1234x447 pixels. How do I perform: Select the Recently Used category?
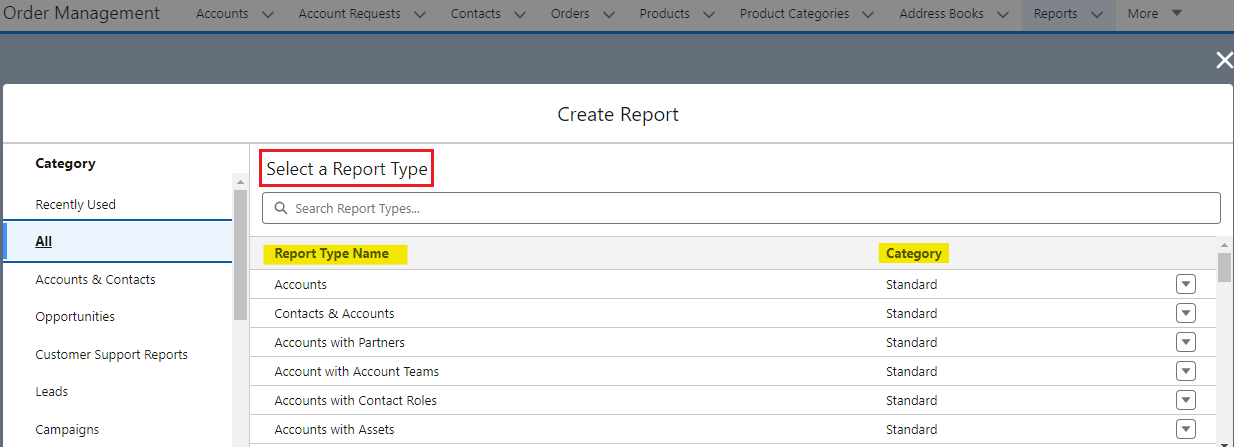(76, 204)
